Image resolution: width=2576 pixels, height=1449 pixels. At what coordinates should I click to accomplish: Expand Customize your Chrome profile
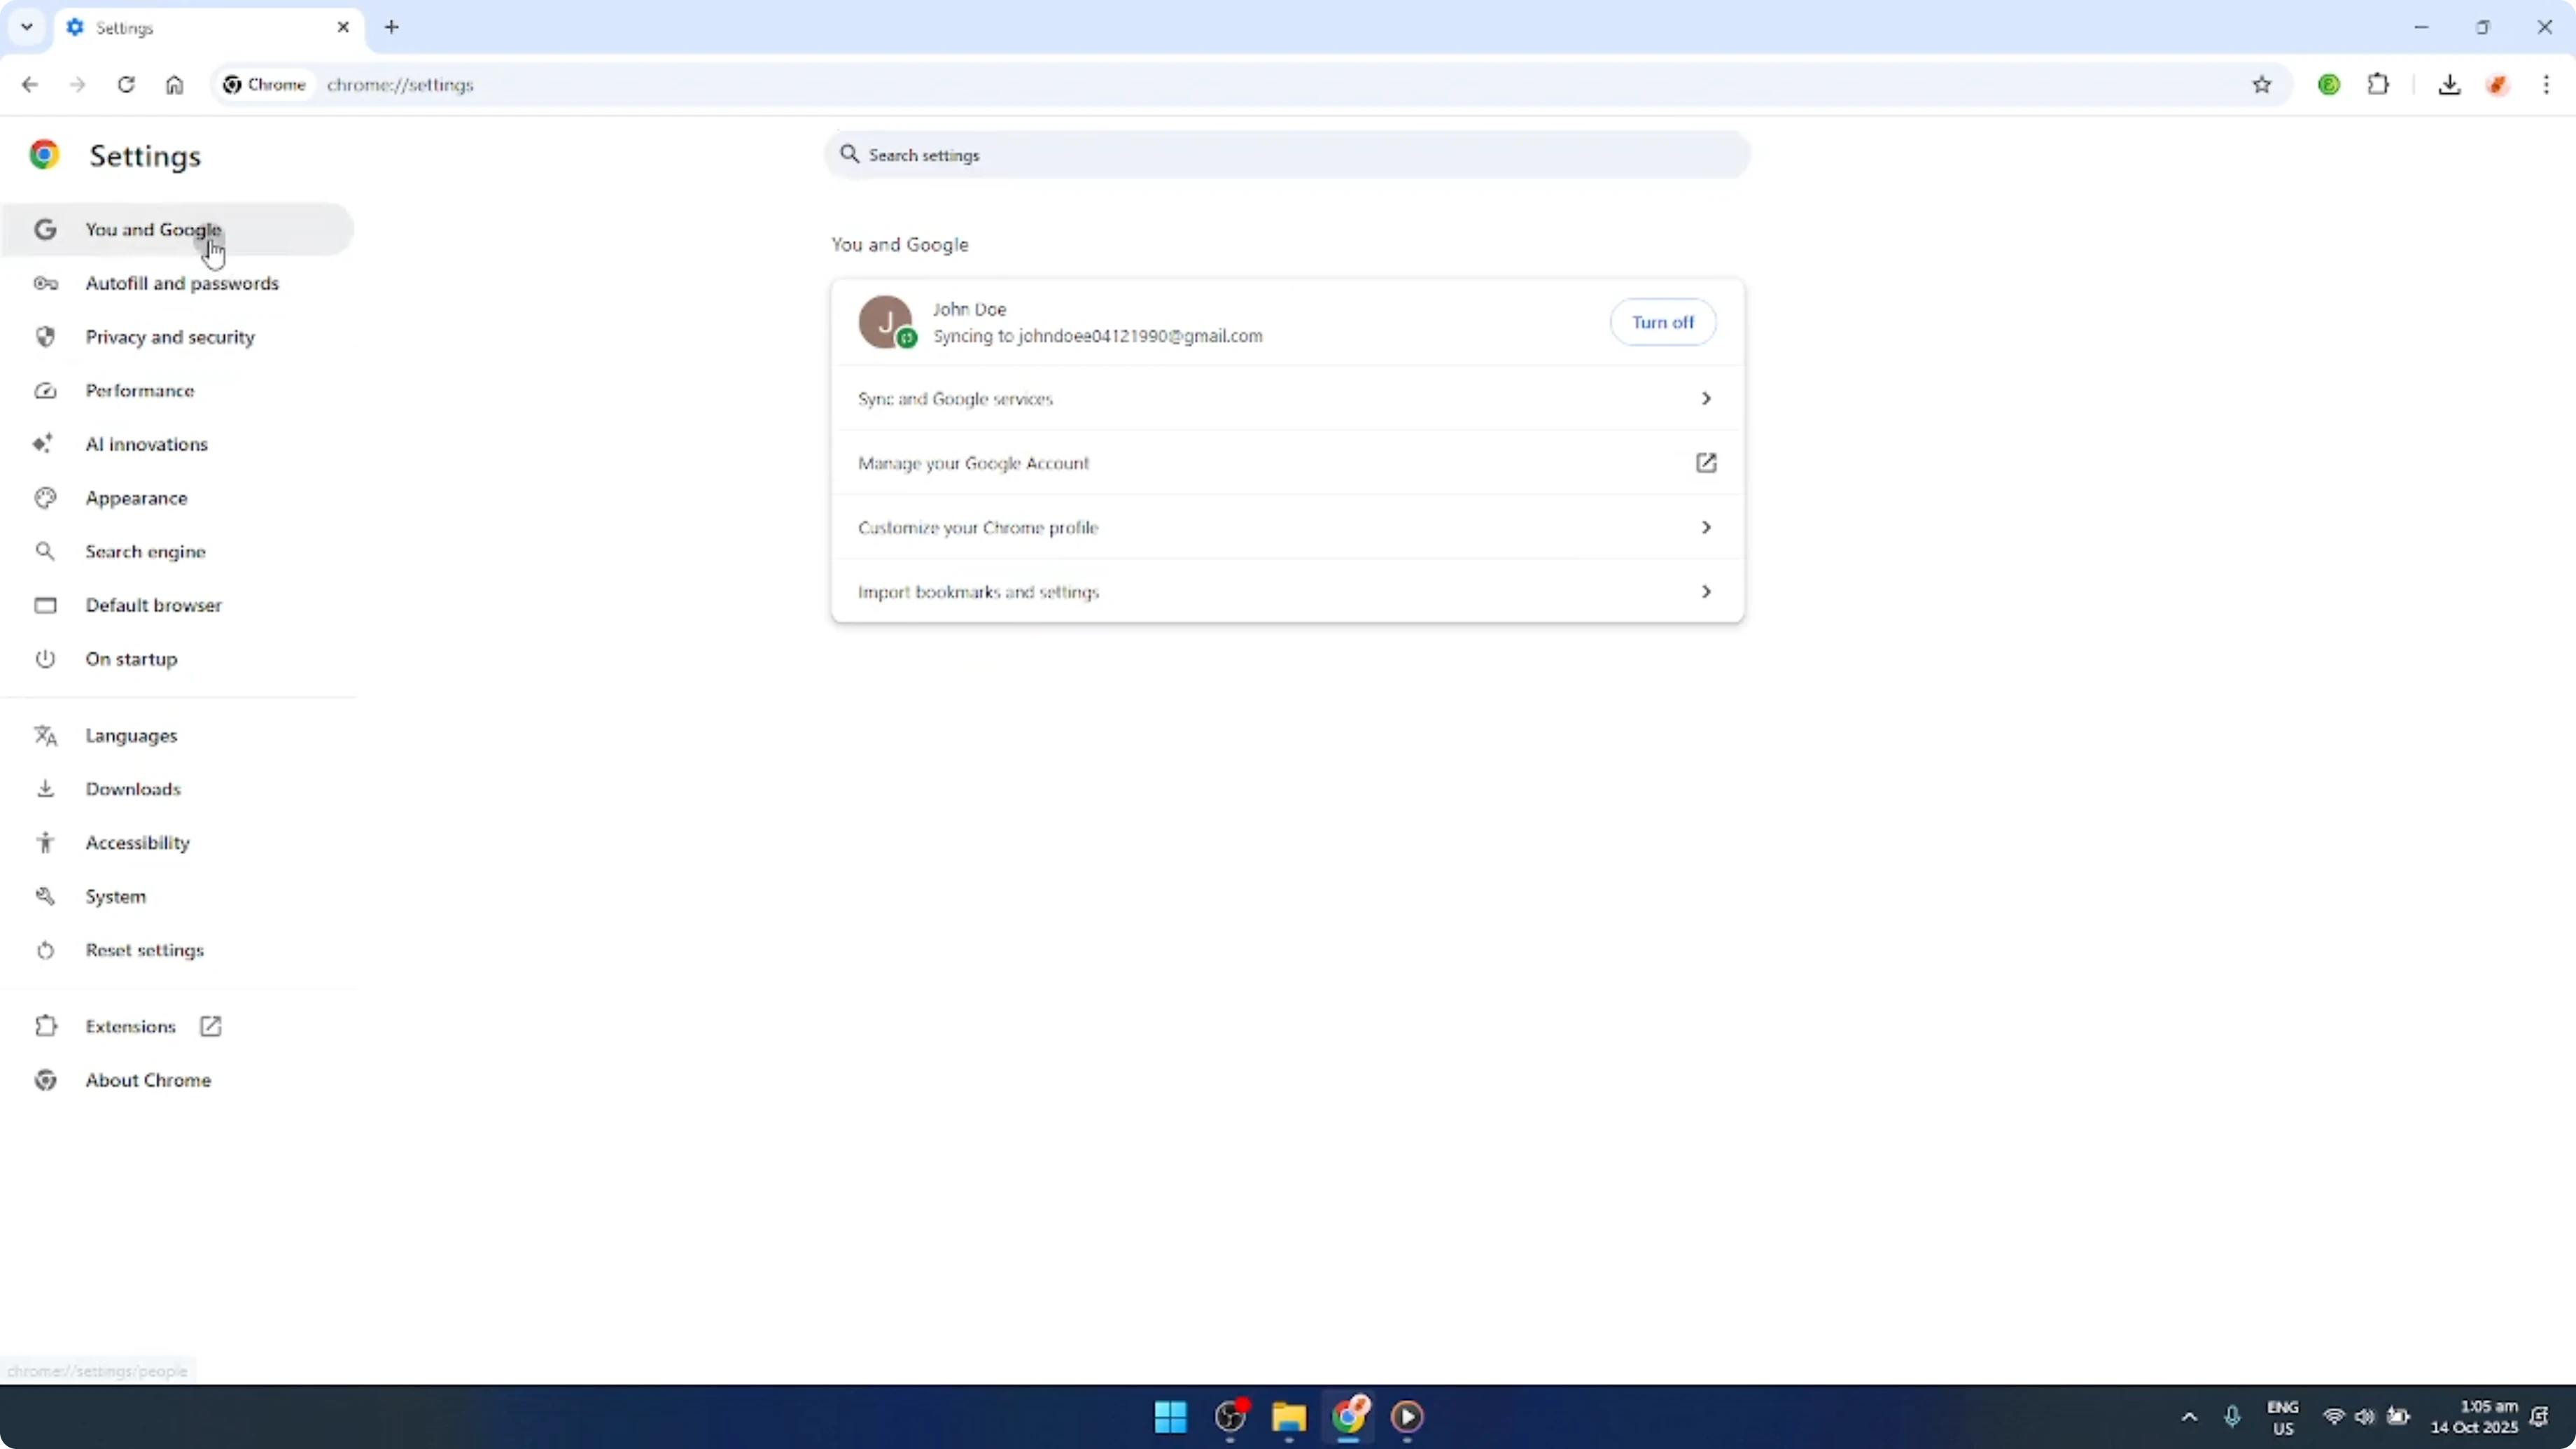coord(1286,528)
